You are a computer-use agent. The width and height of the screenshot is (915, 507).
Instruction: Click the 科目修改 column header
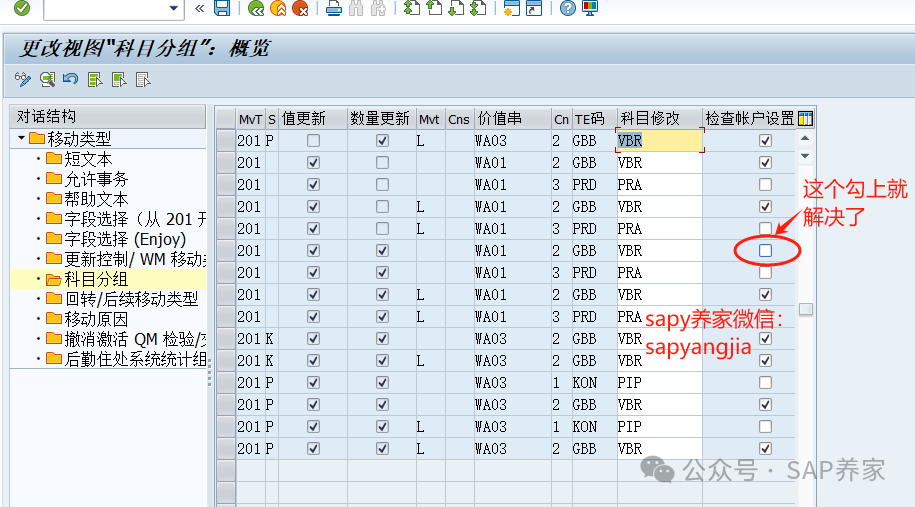(x=659, y=118)
